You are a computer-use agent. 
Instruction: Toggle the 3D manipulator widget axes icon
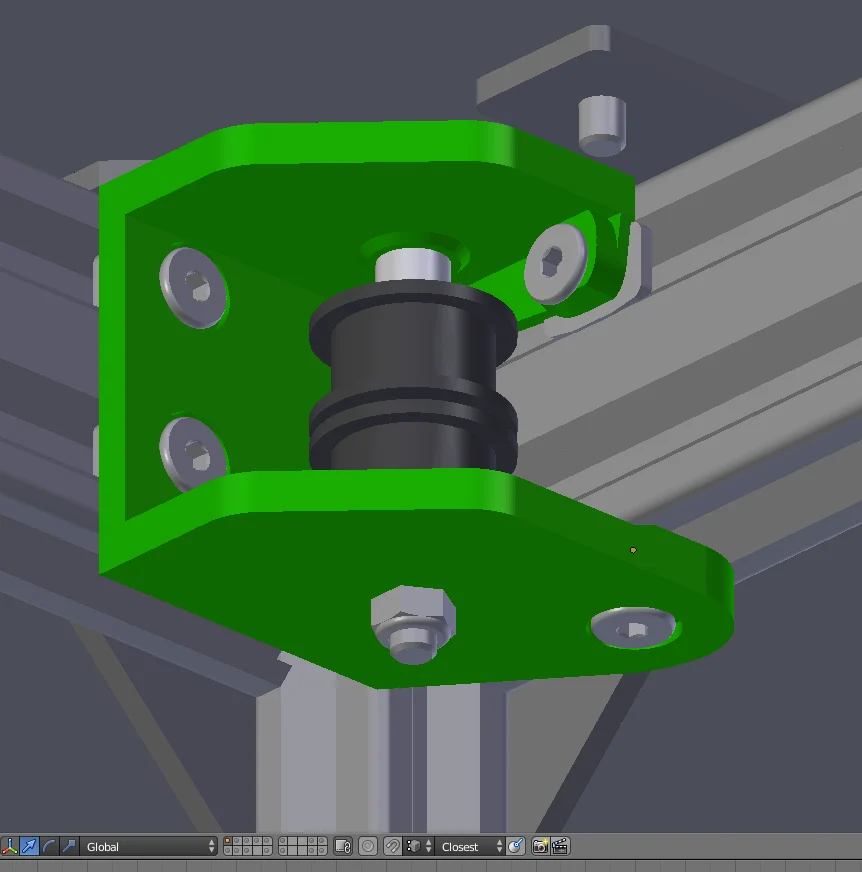click(x=9, y=846)
